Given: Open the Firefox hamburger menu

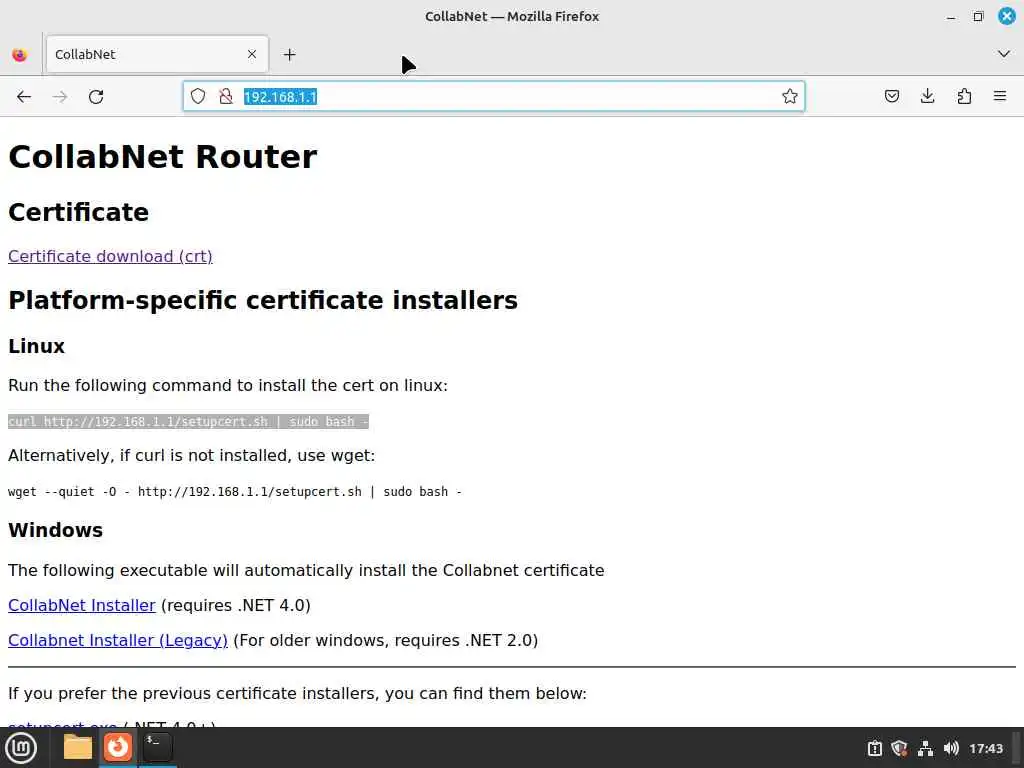Looking at the screenshot, I should pyautogui.click(x=1000, y=97).
